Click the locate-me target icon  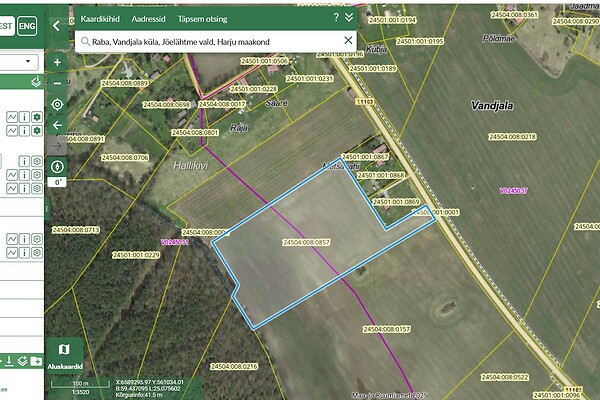(57, 104)
